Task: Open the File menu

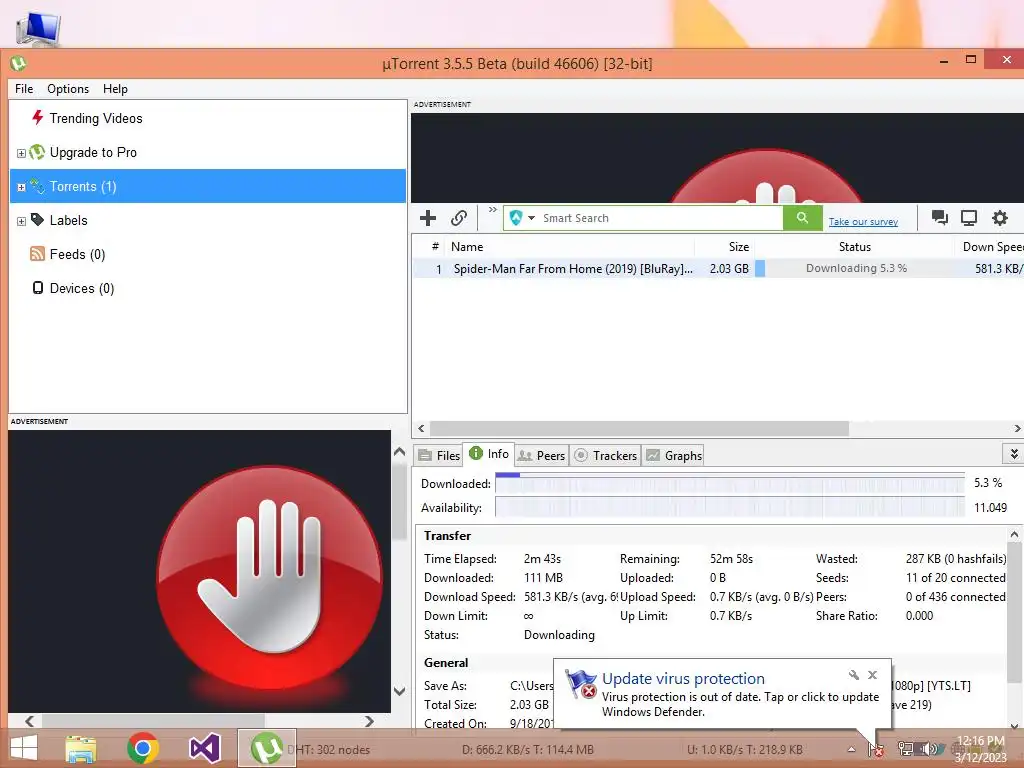Action: coord(24,89)
